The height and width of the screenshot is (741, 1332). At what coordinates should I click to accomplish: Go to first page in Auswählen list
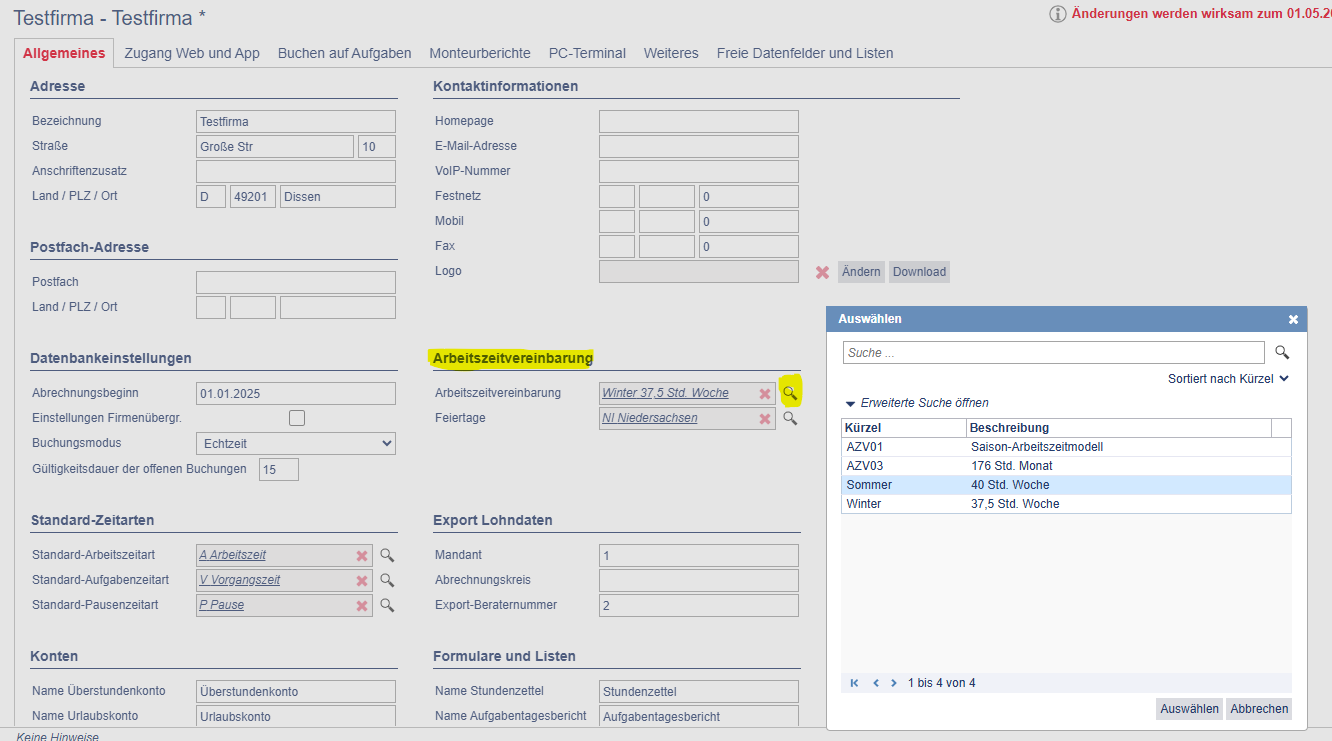(855, 683)
